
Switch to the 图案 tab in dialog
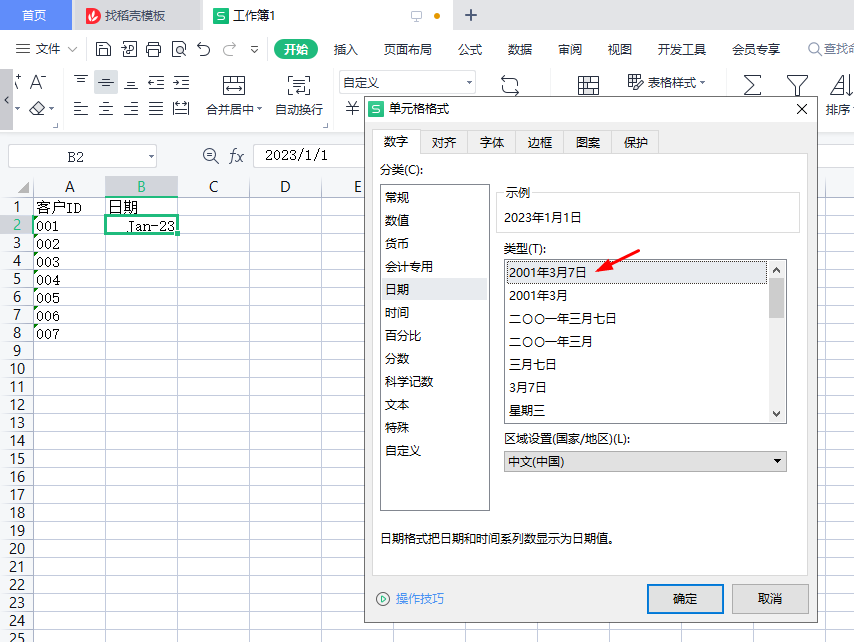coord(588,143)
